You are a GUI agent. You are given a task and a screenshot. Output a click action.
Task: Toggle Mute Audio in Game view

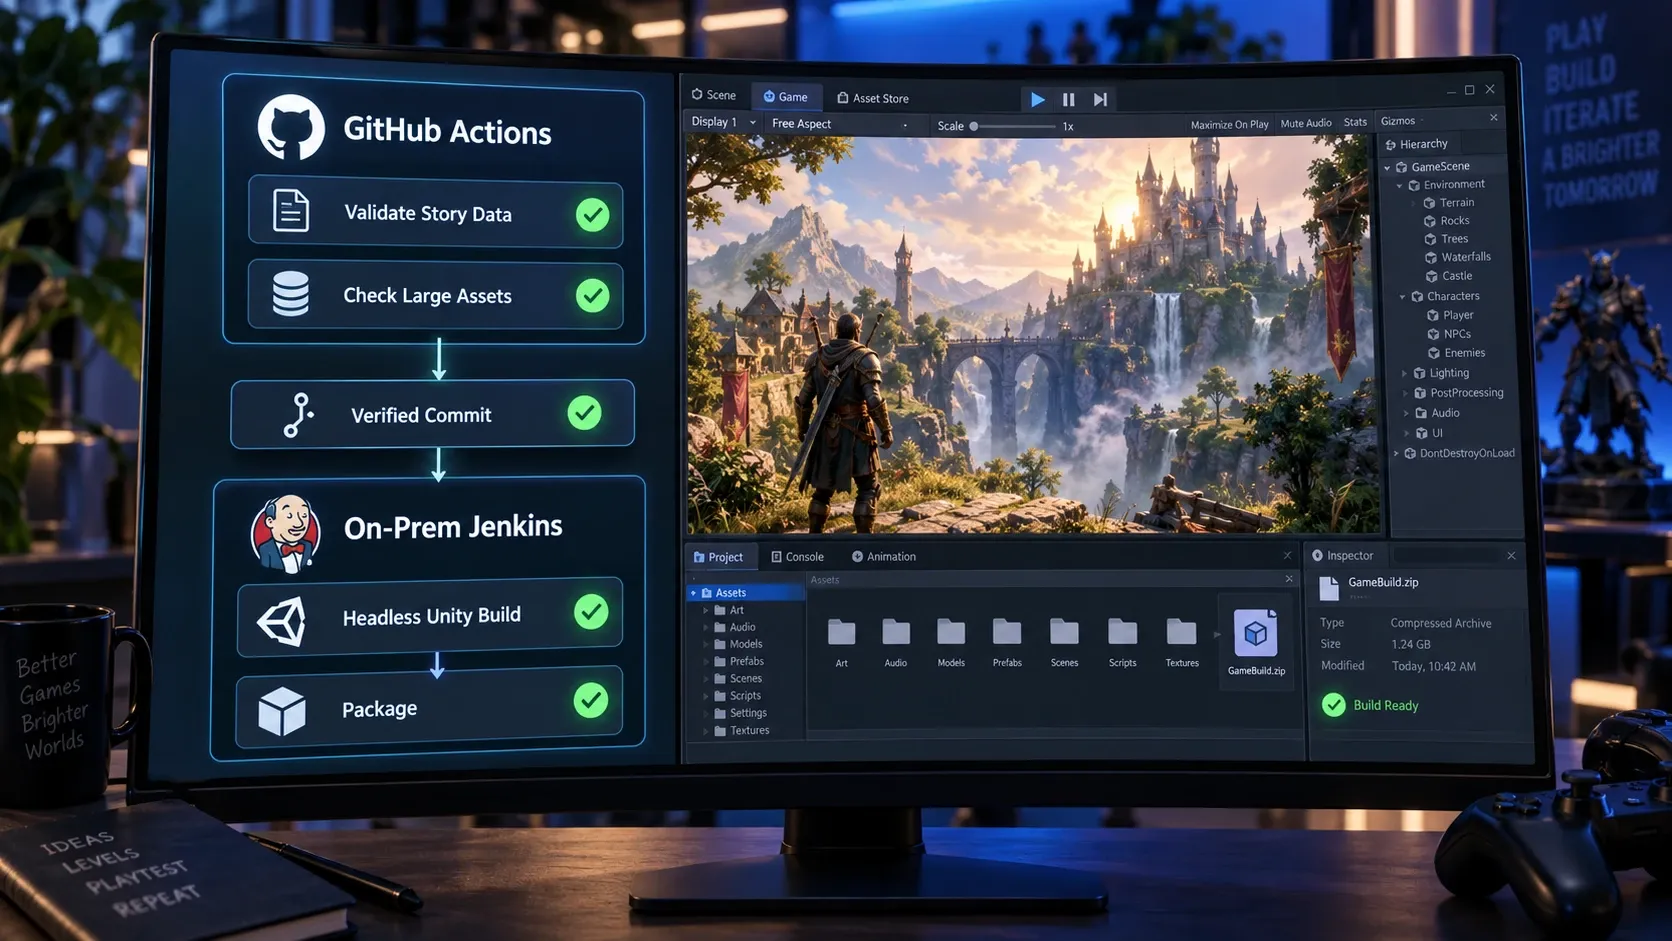point(1306,124)
